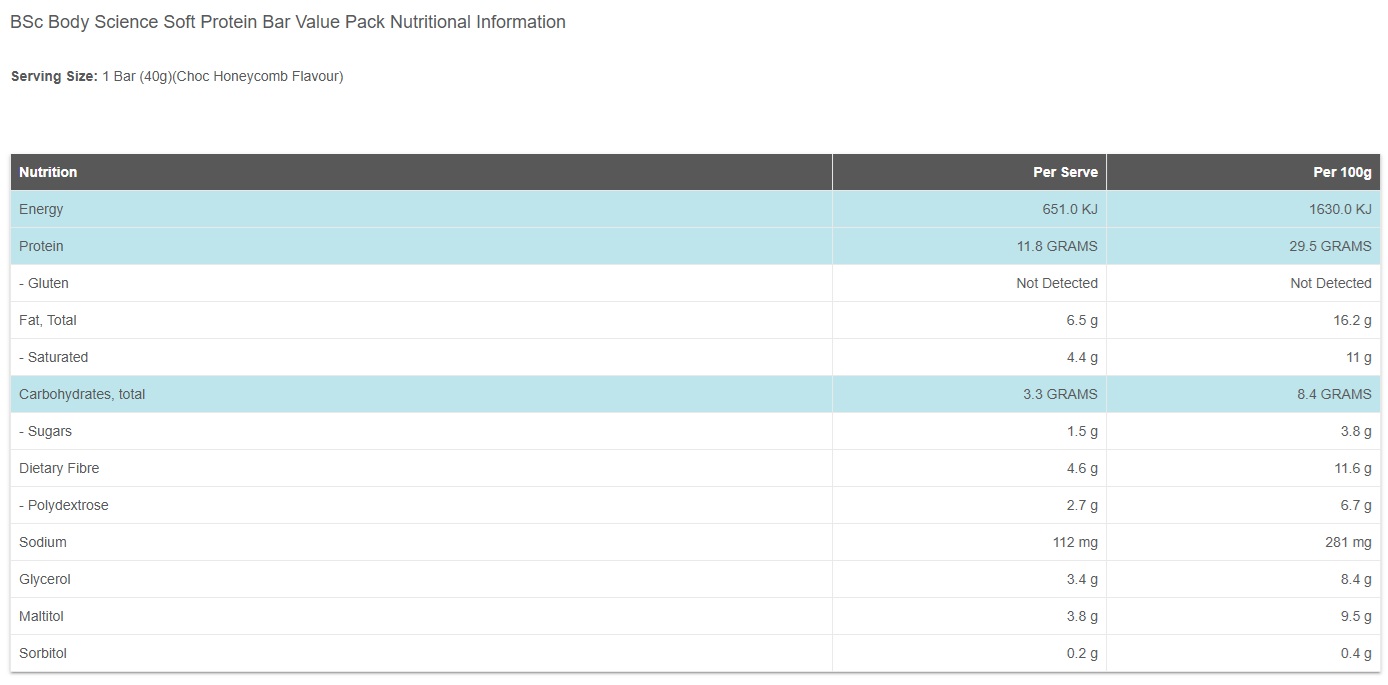
Task: Click the '3.3 GRAMS' carbohydrates value
Action: coord(1061,394)
